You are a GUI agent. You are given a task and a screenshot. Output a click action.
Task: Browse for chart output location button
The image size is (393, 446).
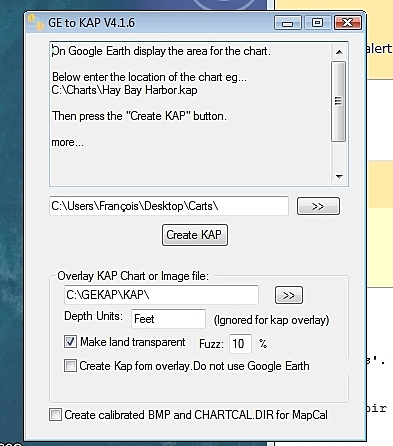pyautogui.click(x=318, y=206)
